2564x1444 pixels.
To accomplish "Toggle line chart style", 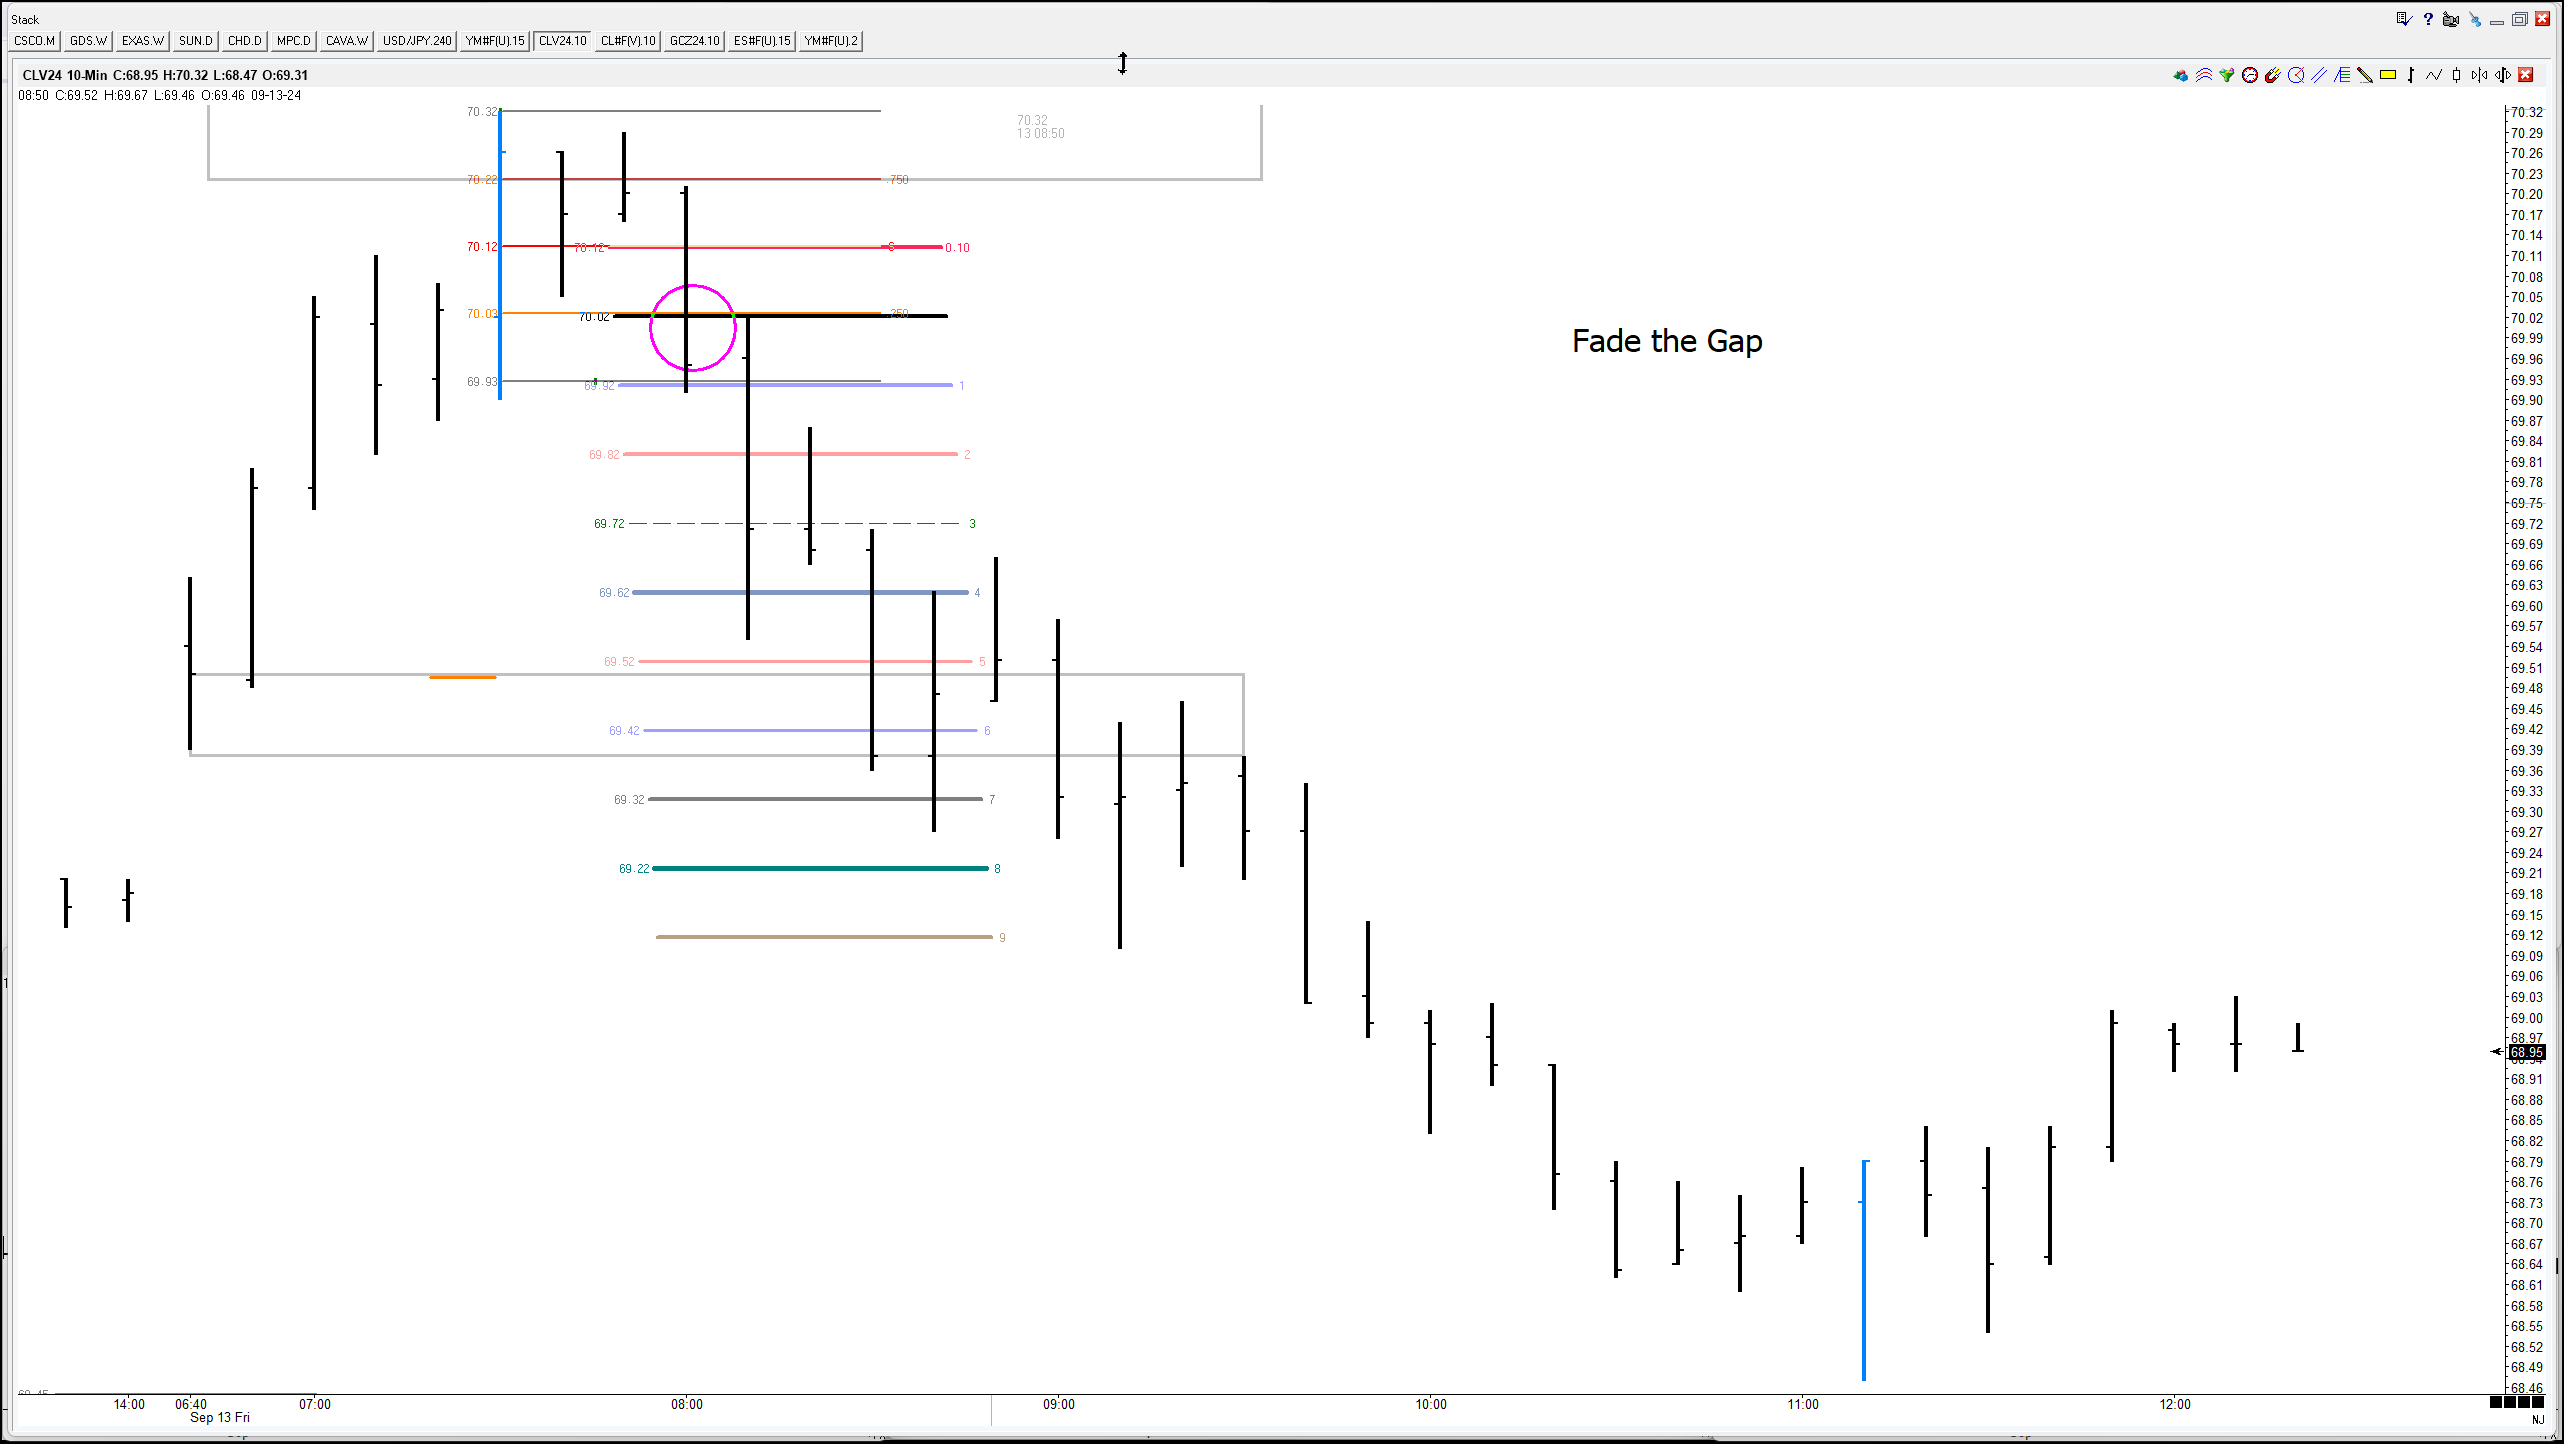I will [x=2434, y=75].
